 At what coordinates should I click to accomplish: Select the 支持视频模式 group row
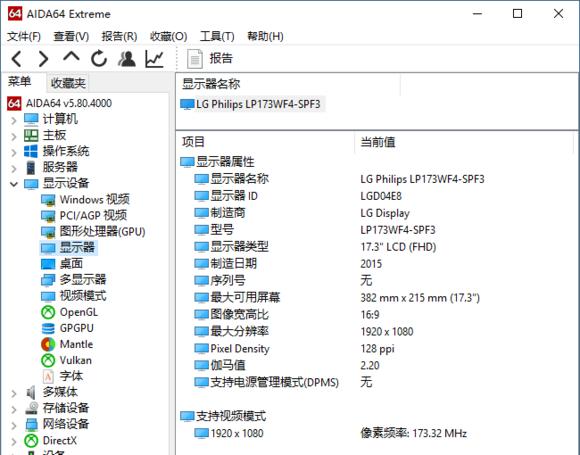click(223, 416)
